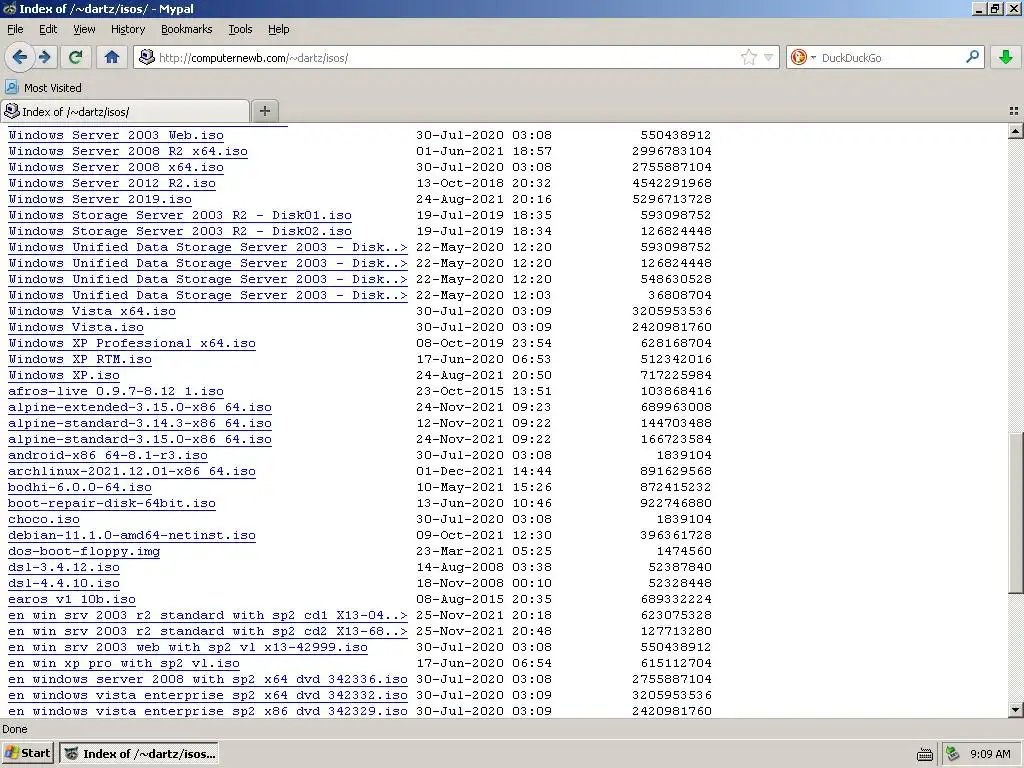1024x768 pixels.
Task: Open Windows Storage Server 2003 R2 Disk02.iso
Action: [x=180, y=231]
